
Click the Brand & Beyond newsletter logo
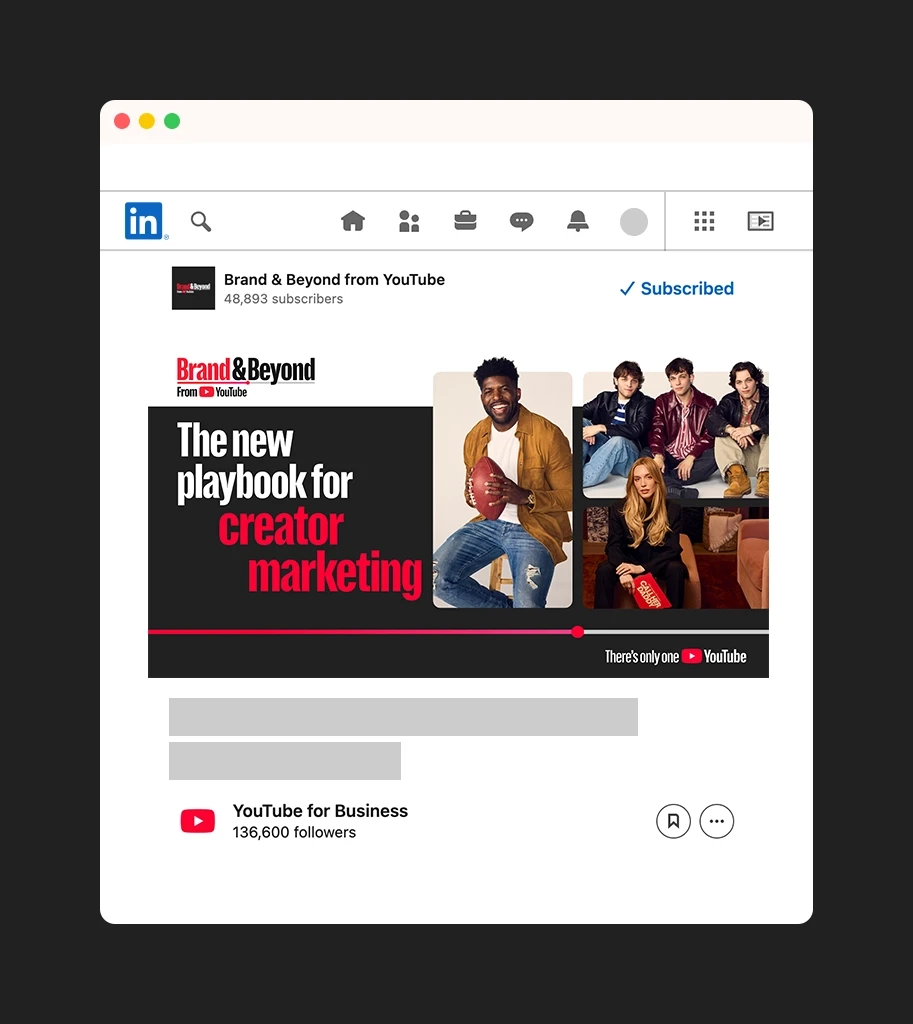tap(193, 288)
